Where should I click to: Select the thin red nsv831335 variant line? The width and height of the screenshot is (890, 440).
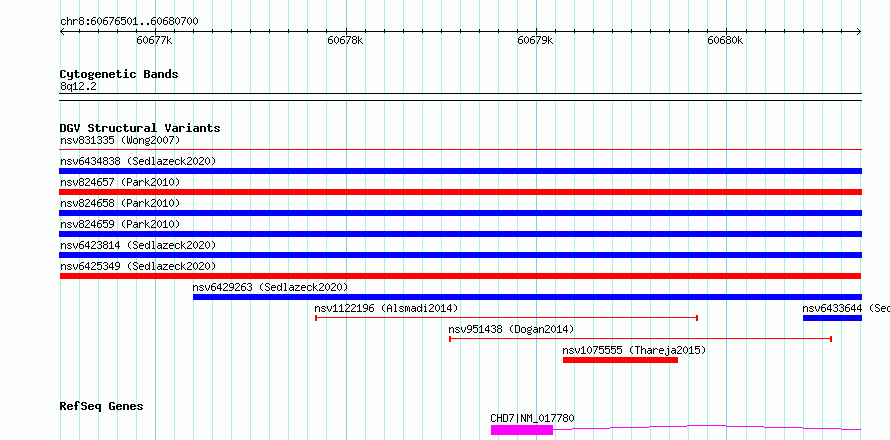(x=460, y=150)
